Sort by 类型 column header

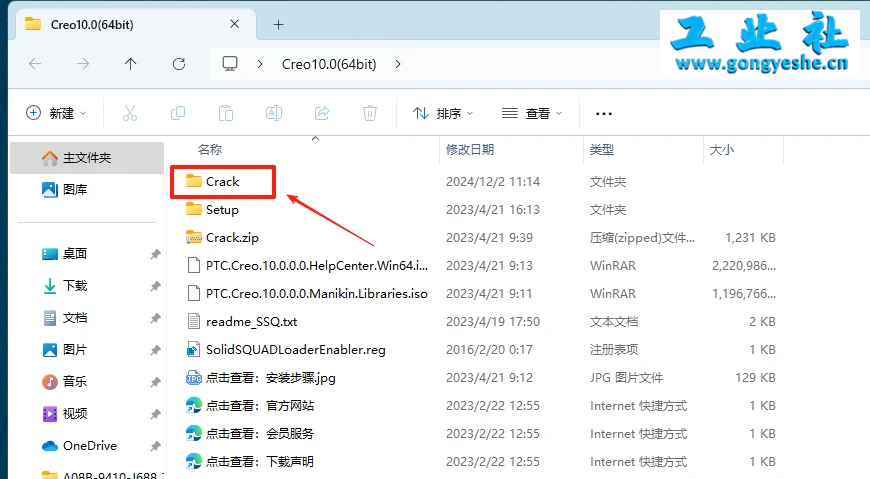click(601, 149)
